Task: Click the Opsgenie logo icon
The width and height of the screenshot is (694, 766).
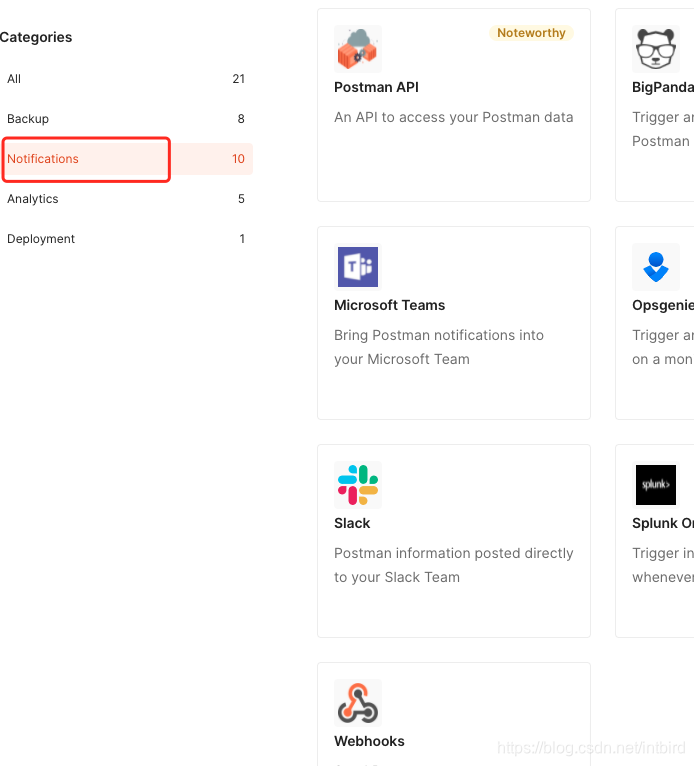Action: point(655,267)
